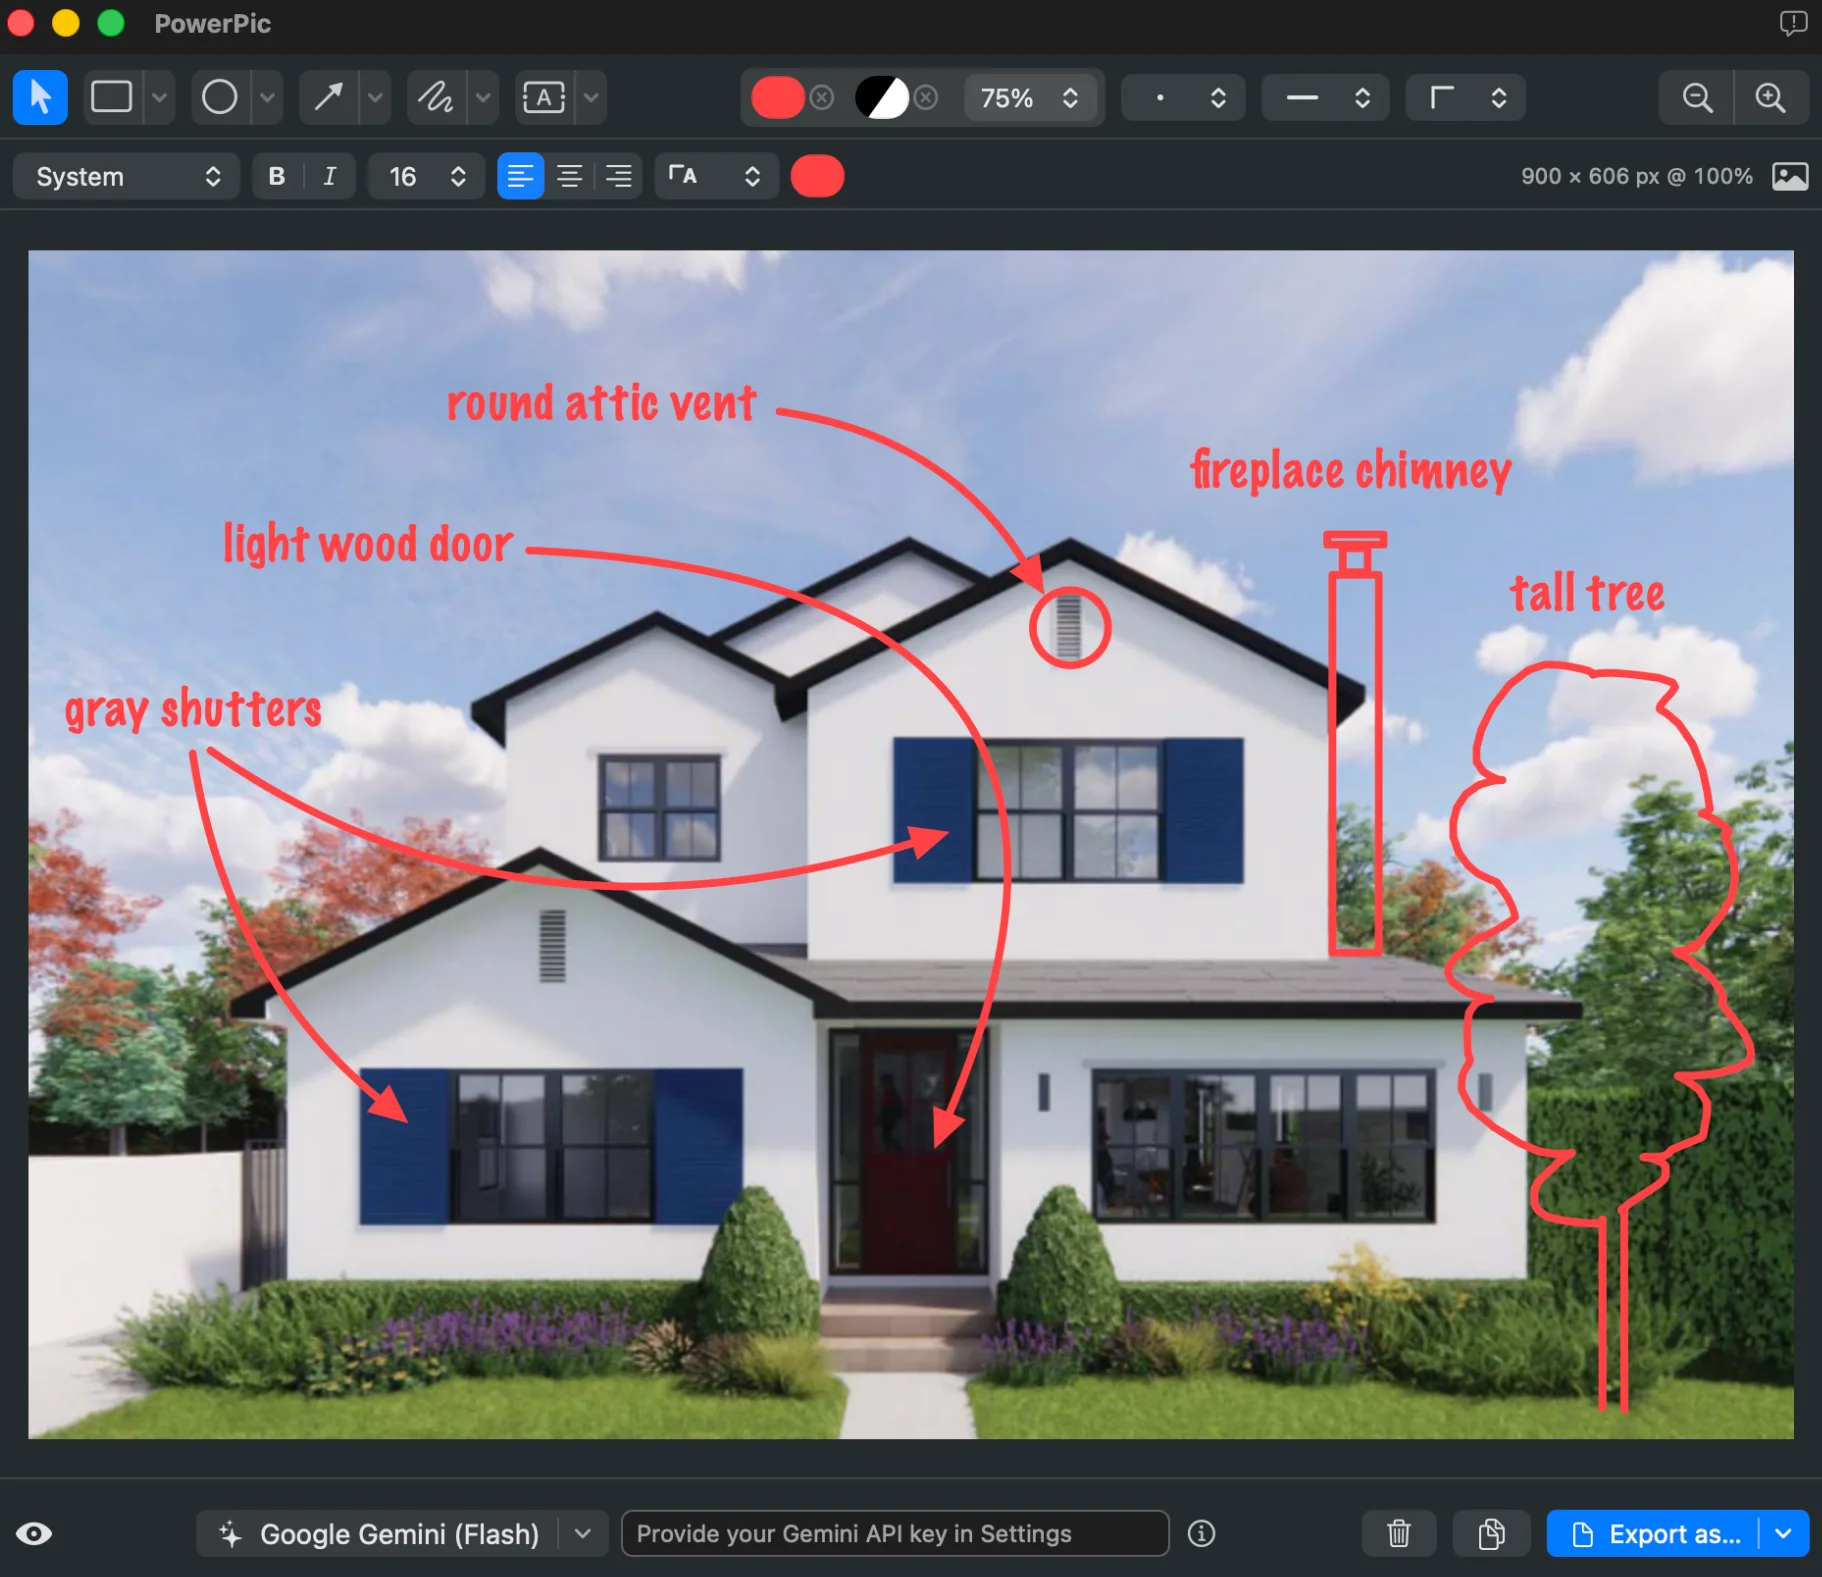Delete with the trash icon
Screen dimensions: 1822x1577
pos(1399,1534)
